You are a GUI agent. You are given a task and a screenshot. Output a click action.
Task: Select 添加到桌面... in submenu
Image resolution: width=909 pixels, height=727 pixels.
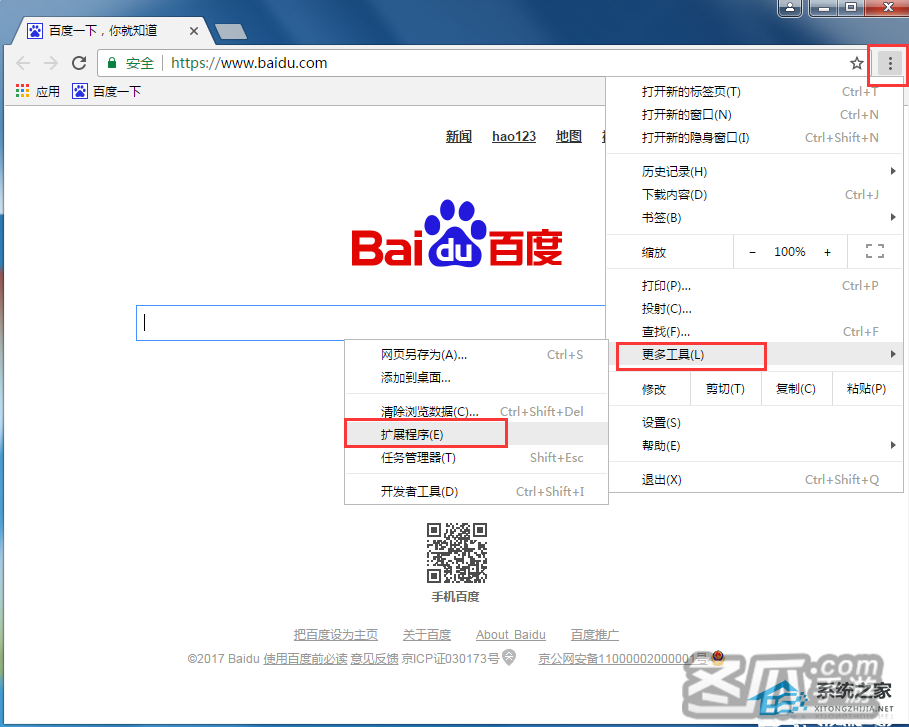click(x=477, y=377)
